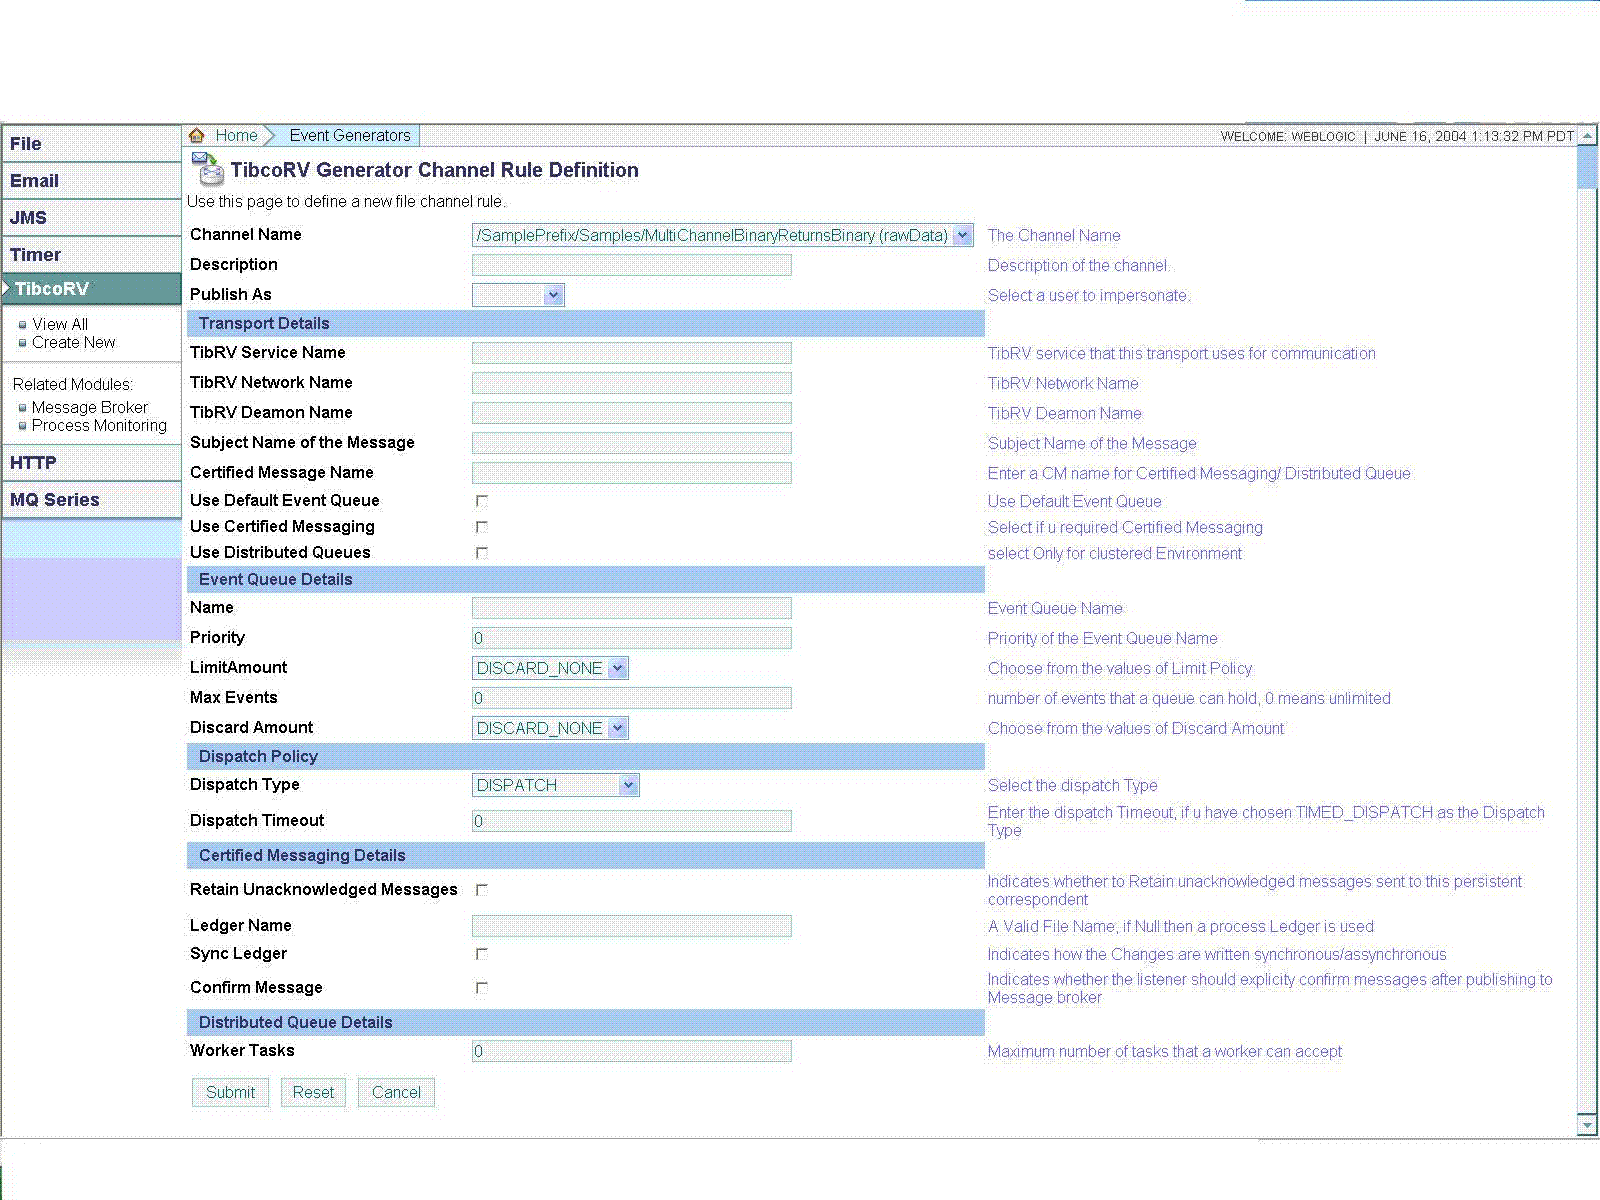Enable the Confirm Message checkbox
The width and height of the screenshot is (1600, 1200).
[482, 988]
